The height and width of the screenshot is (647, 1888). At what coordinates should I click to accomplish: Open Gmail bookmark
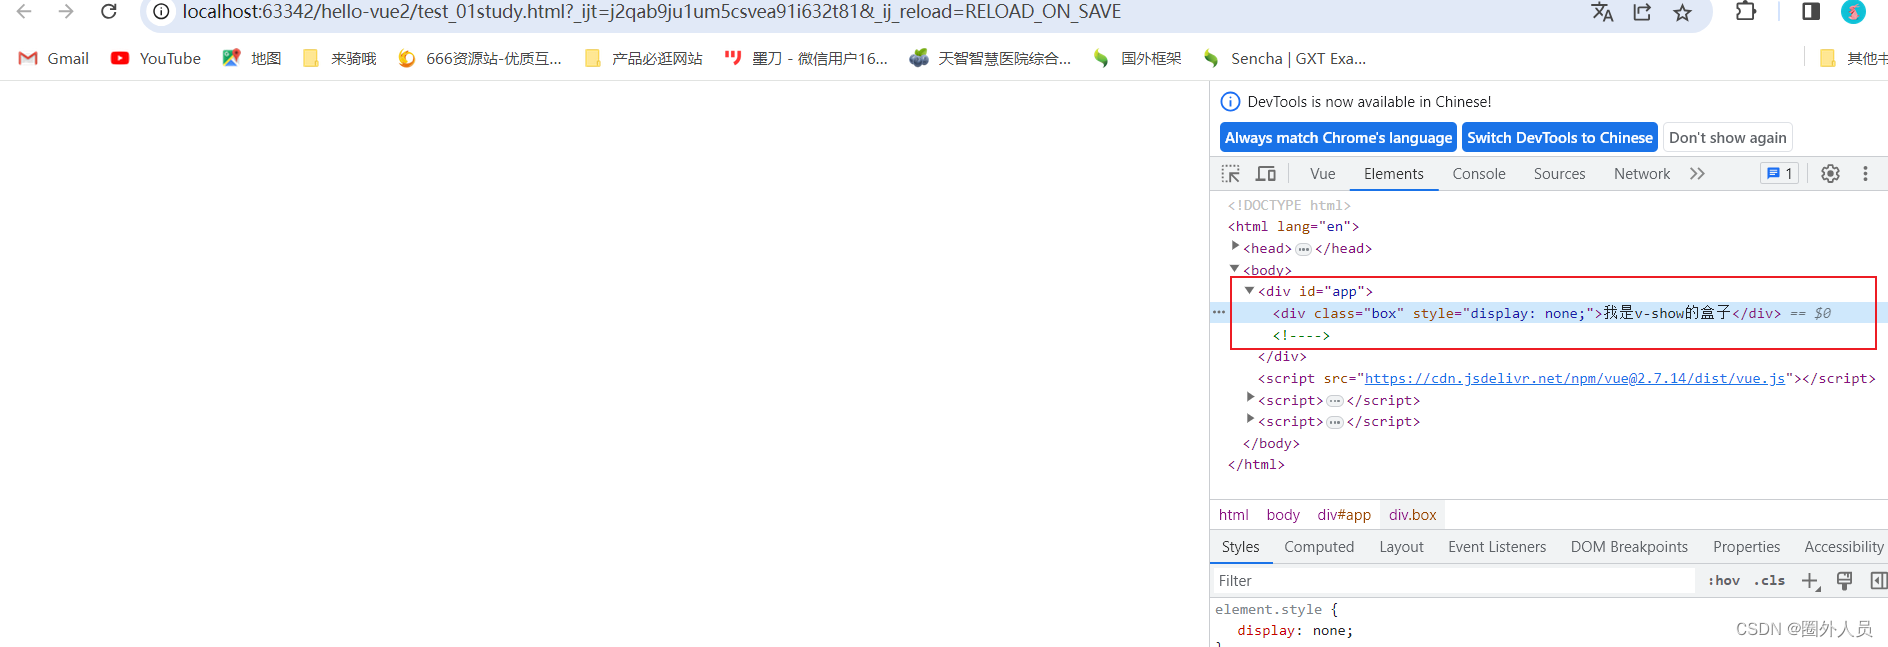(x=54, y=58)
